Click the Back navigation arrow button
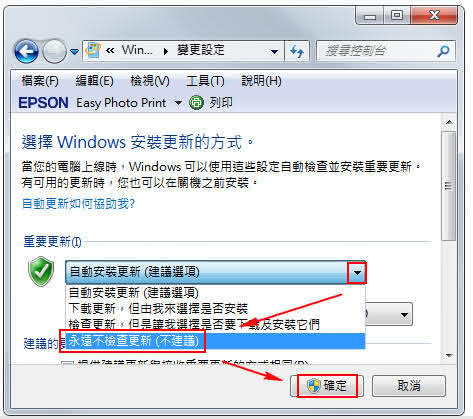 coord(26,51)
